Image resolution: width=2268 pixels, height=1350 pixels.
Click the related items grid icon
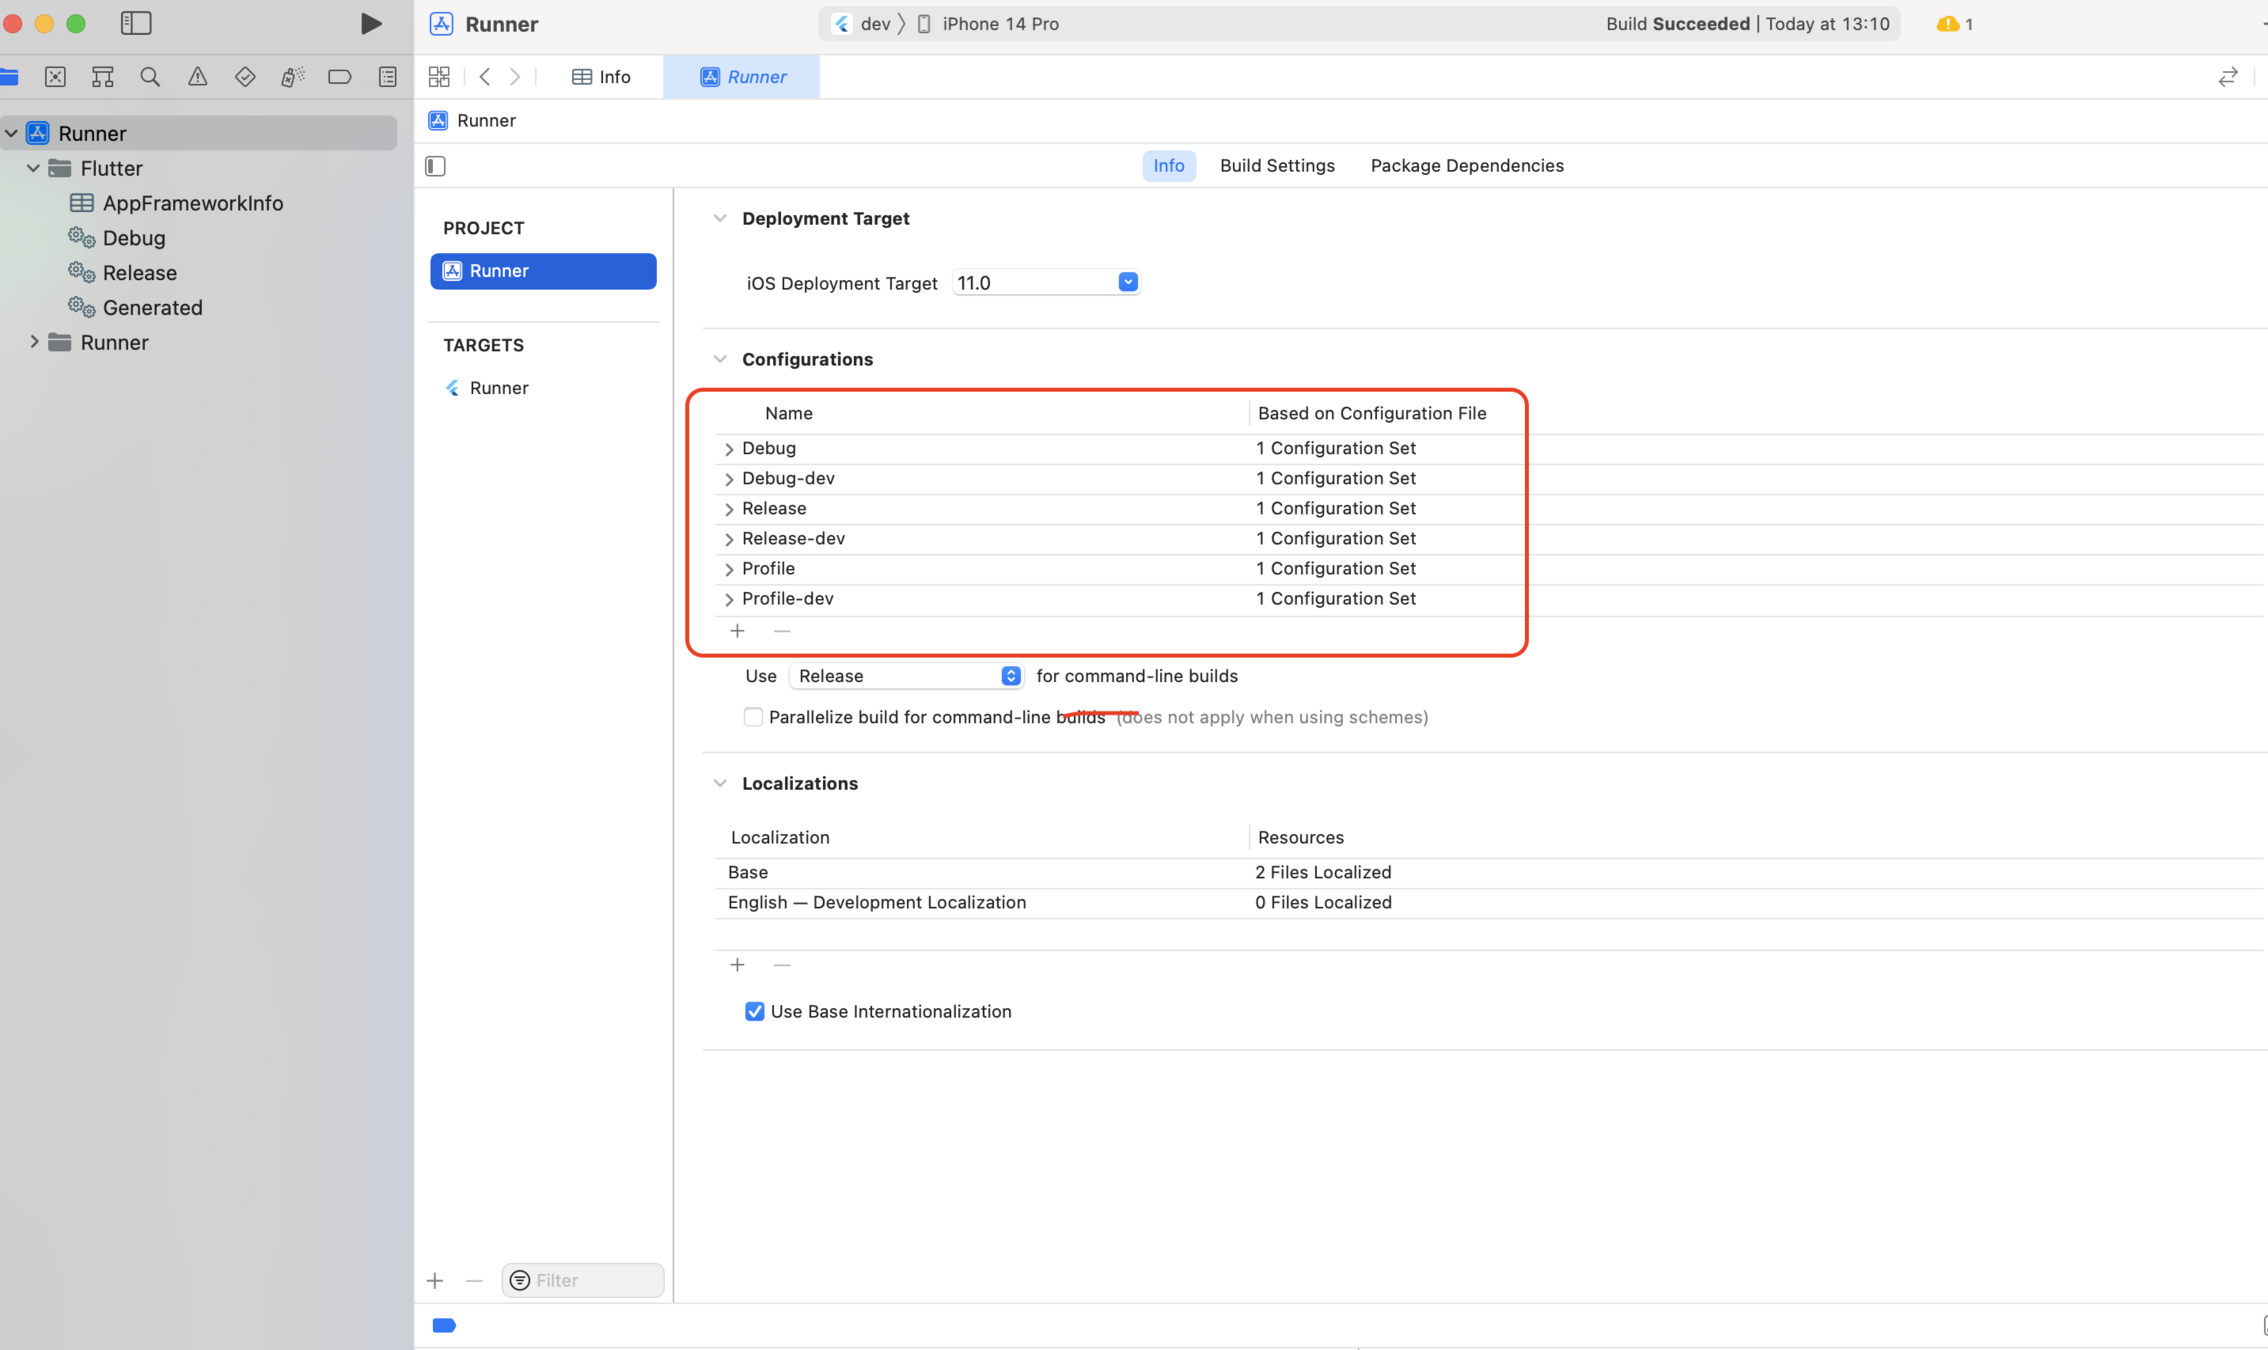439,77
